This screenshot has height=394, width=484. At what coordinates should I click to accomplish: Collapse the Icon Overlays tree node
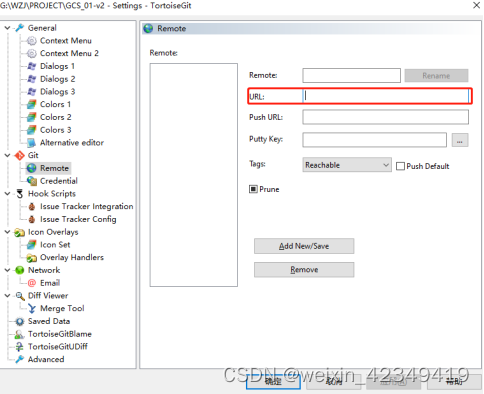(7, 232)
